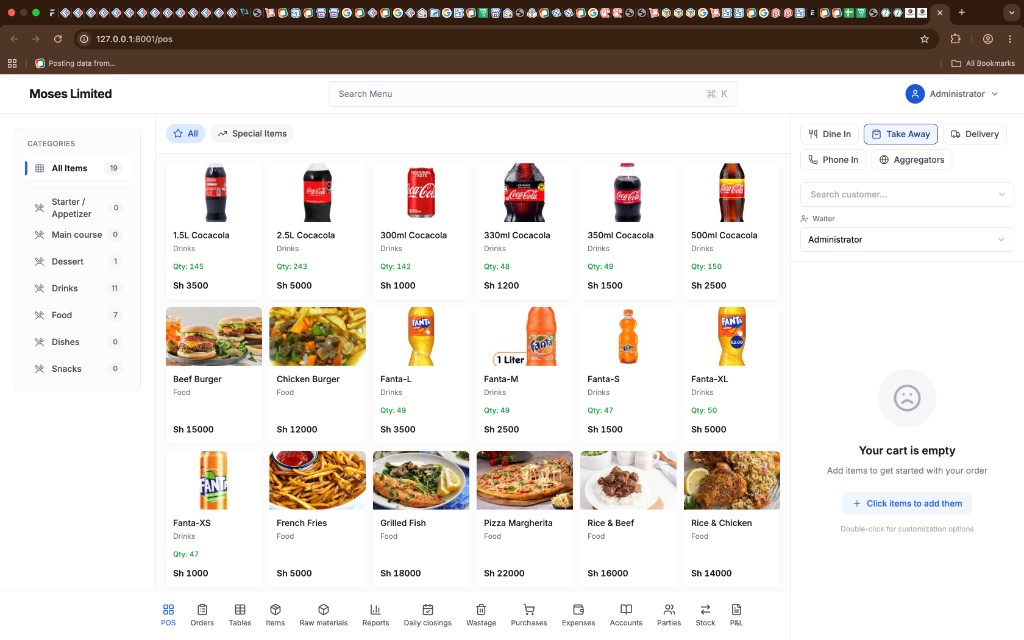Screen dimensions: 1024x640
Task: Open the Expenses wallet icon
Action: (579, 609)
